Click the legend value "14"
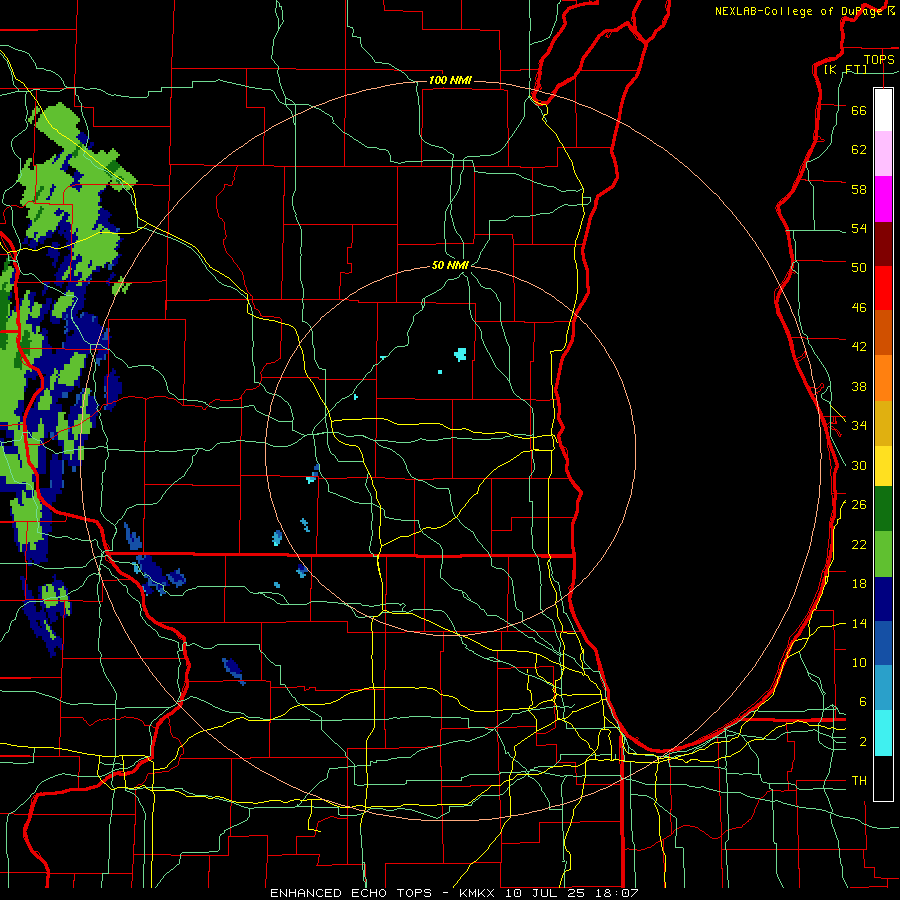 859,623
